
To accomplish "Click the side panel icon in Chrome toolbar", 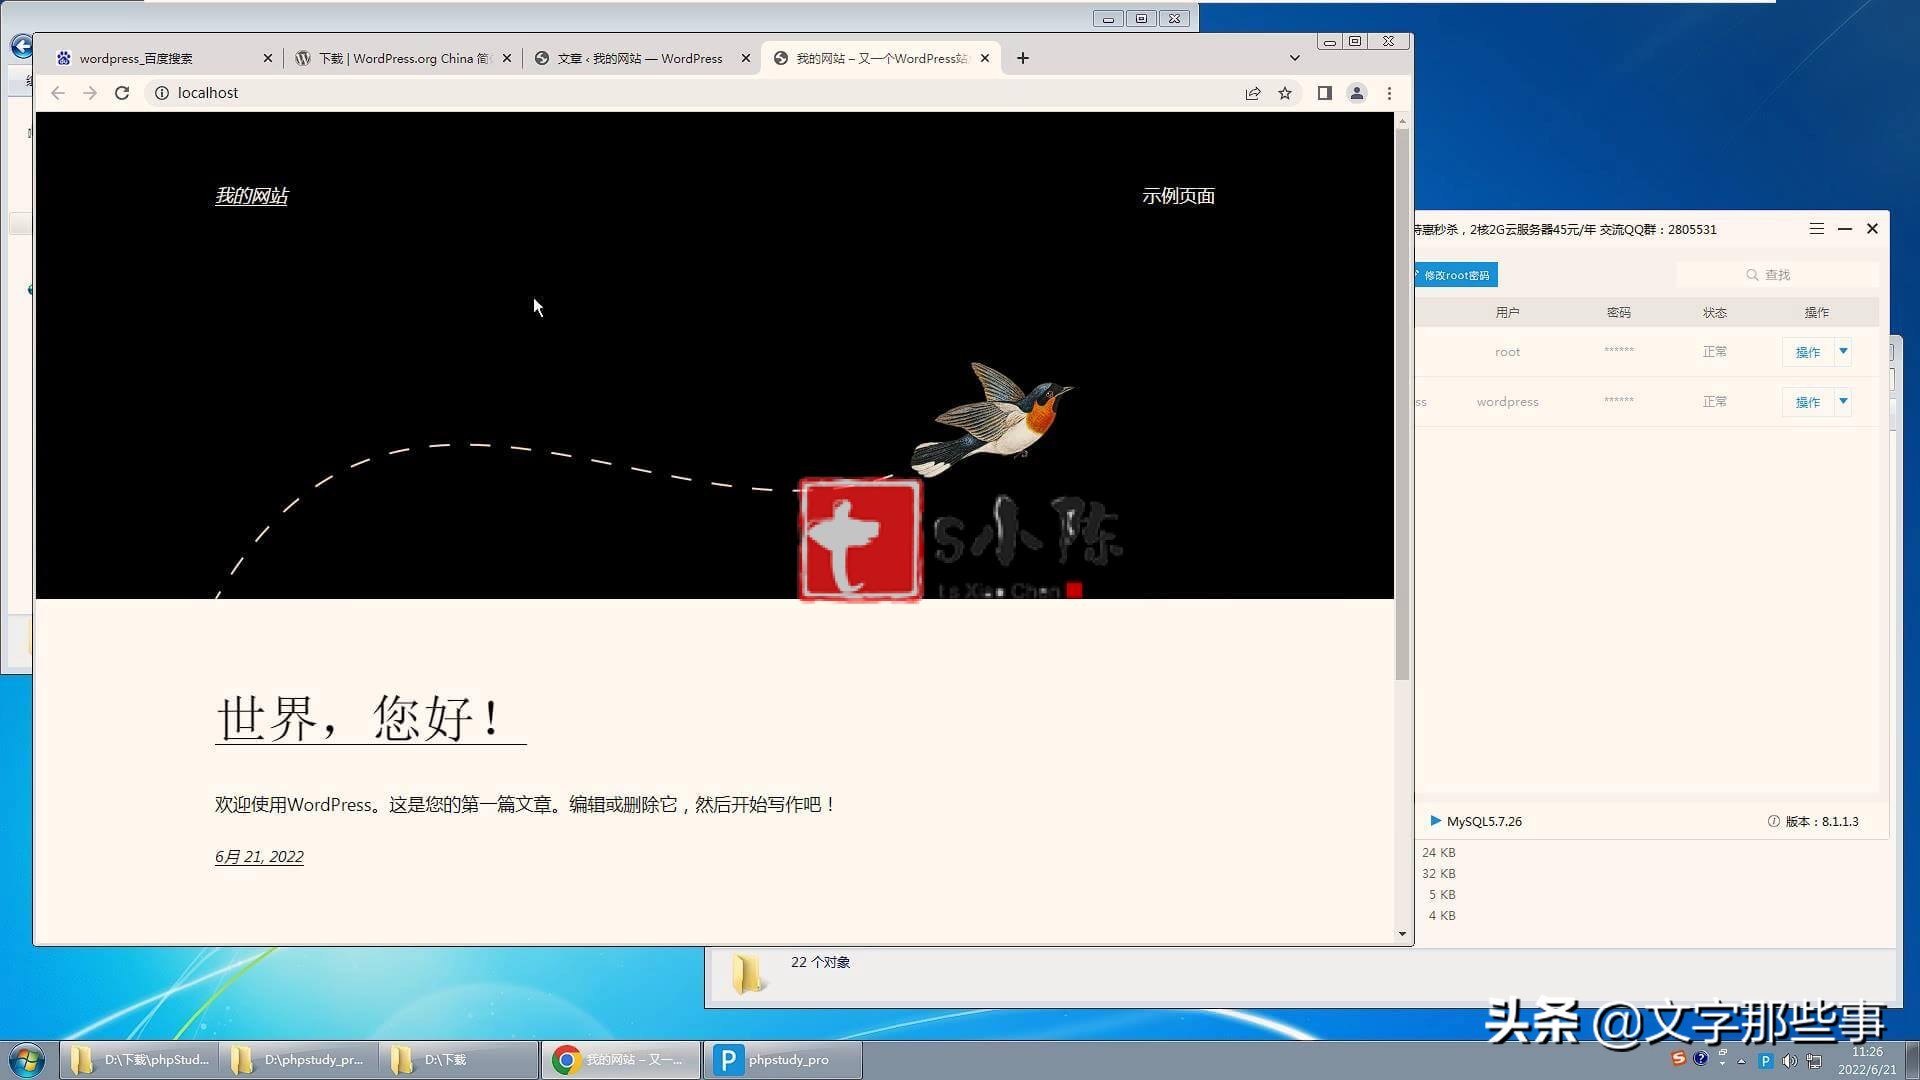I will tap(1324, 92).
